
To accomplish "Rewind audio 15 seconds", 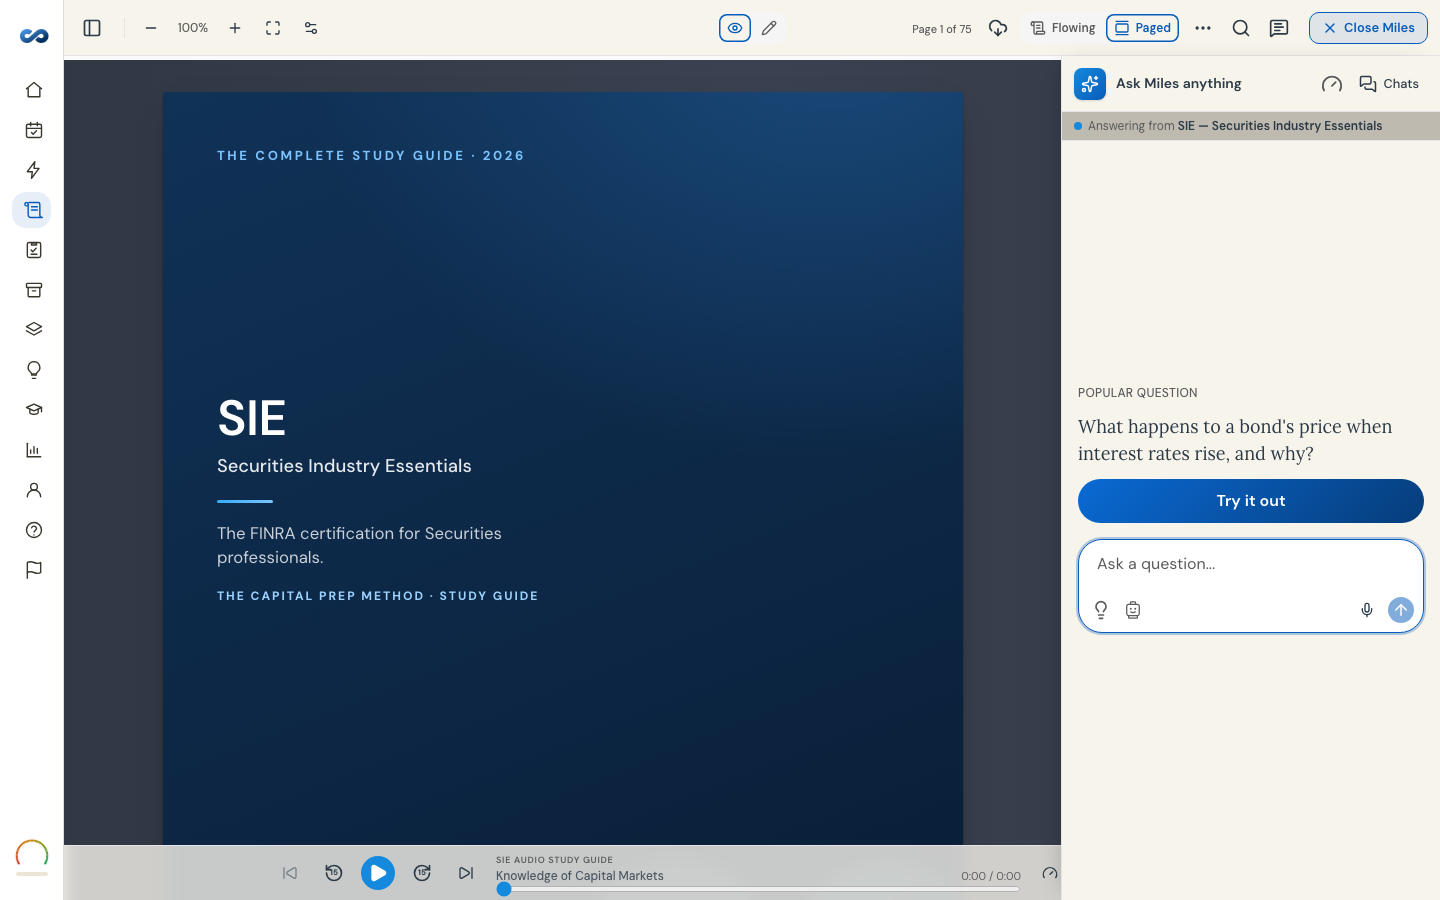I will click(334, 873).
